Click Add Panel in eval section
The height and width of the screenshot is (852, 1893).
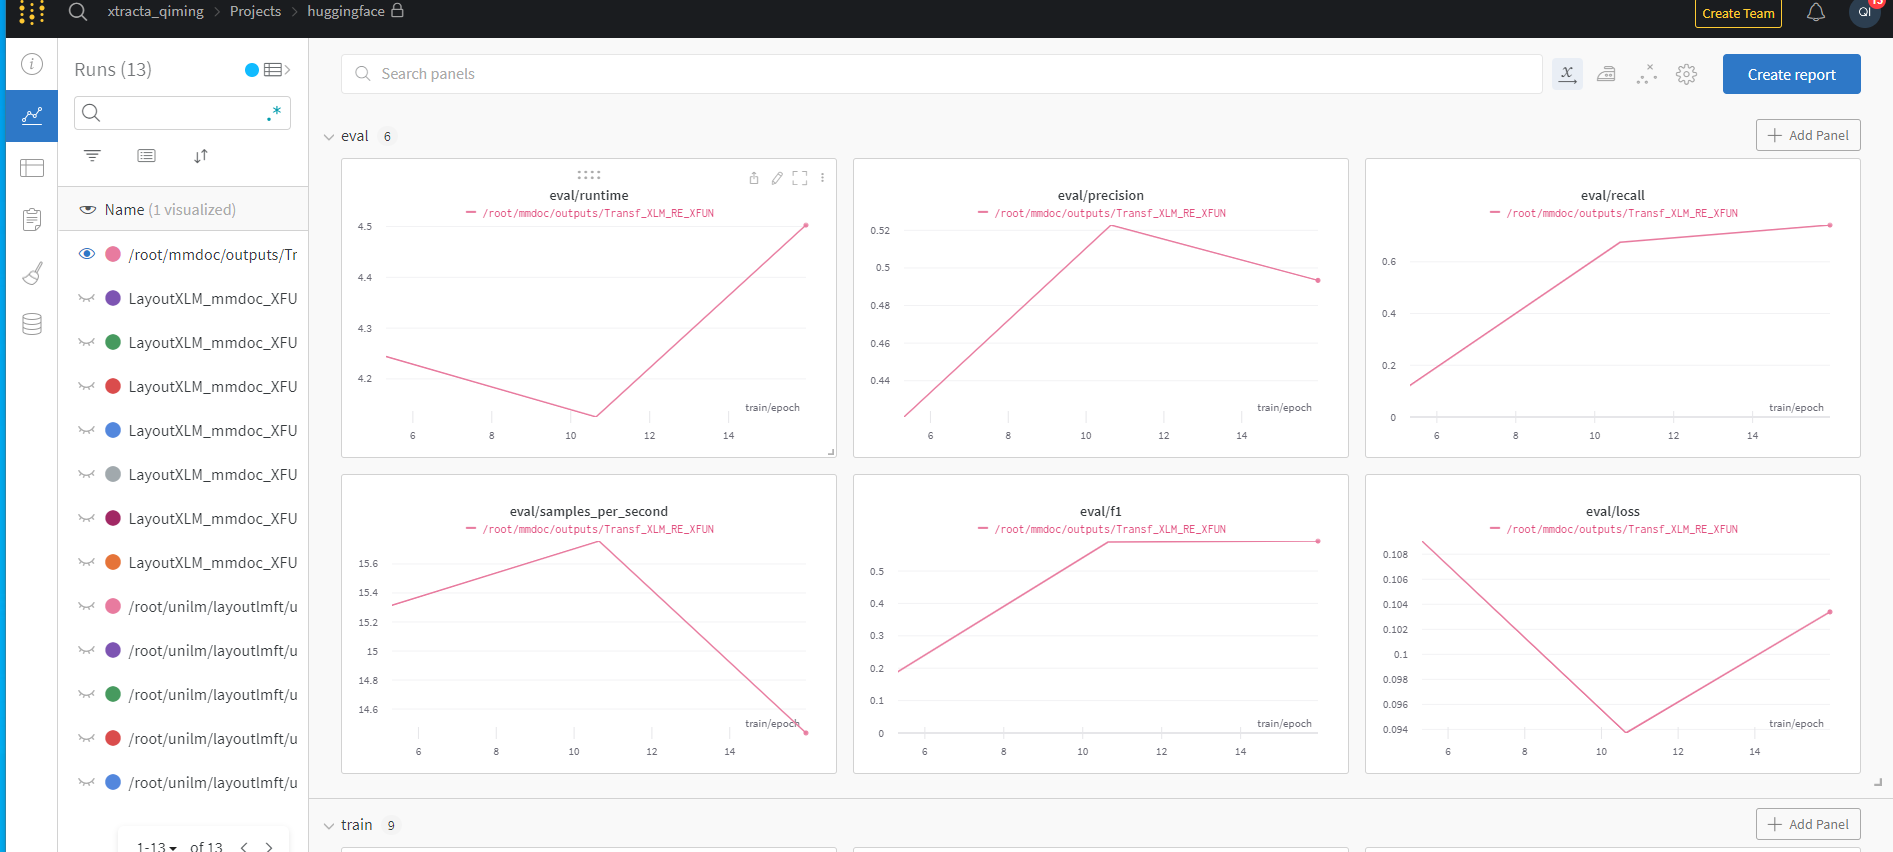click(x=1808, y=135)
